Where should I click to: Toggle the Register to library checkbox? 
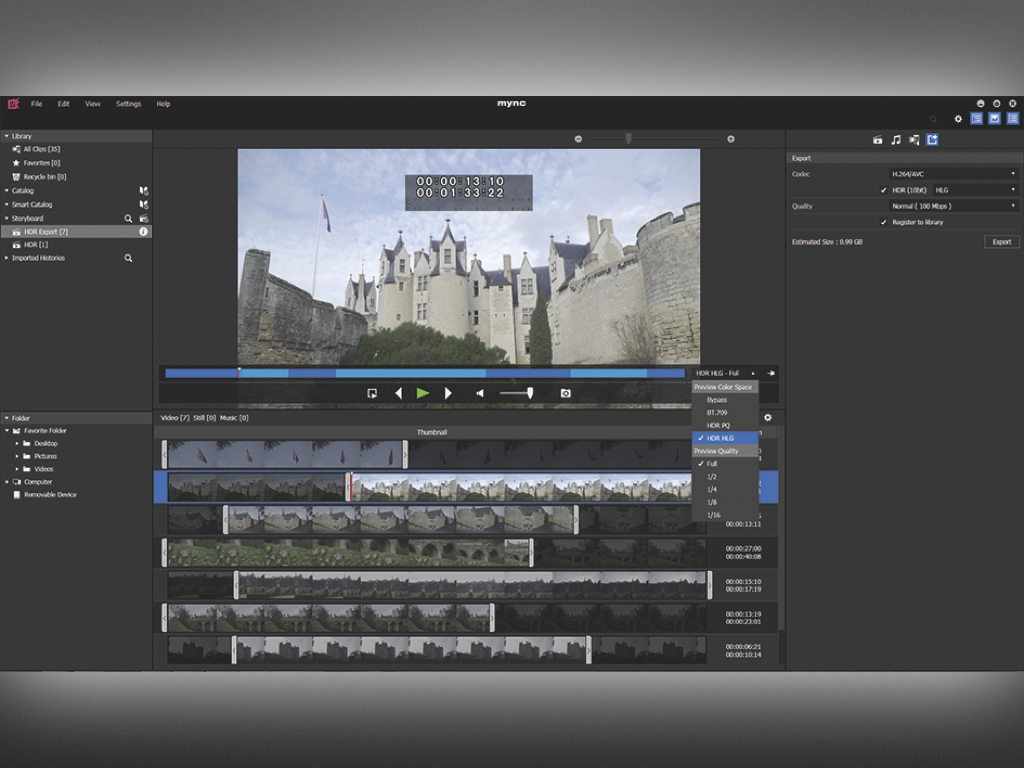click(883, 222)
